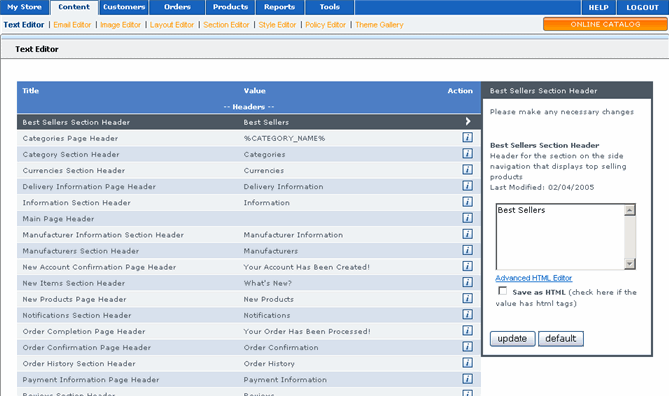
Task: Click the text area scrollbar up arrow
Action: tap(630, 210)
